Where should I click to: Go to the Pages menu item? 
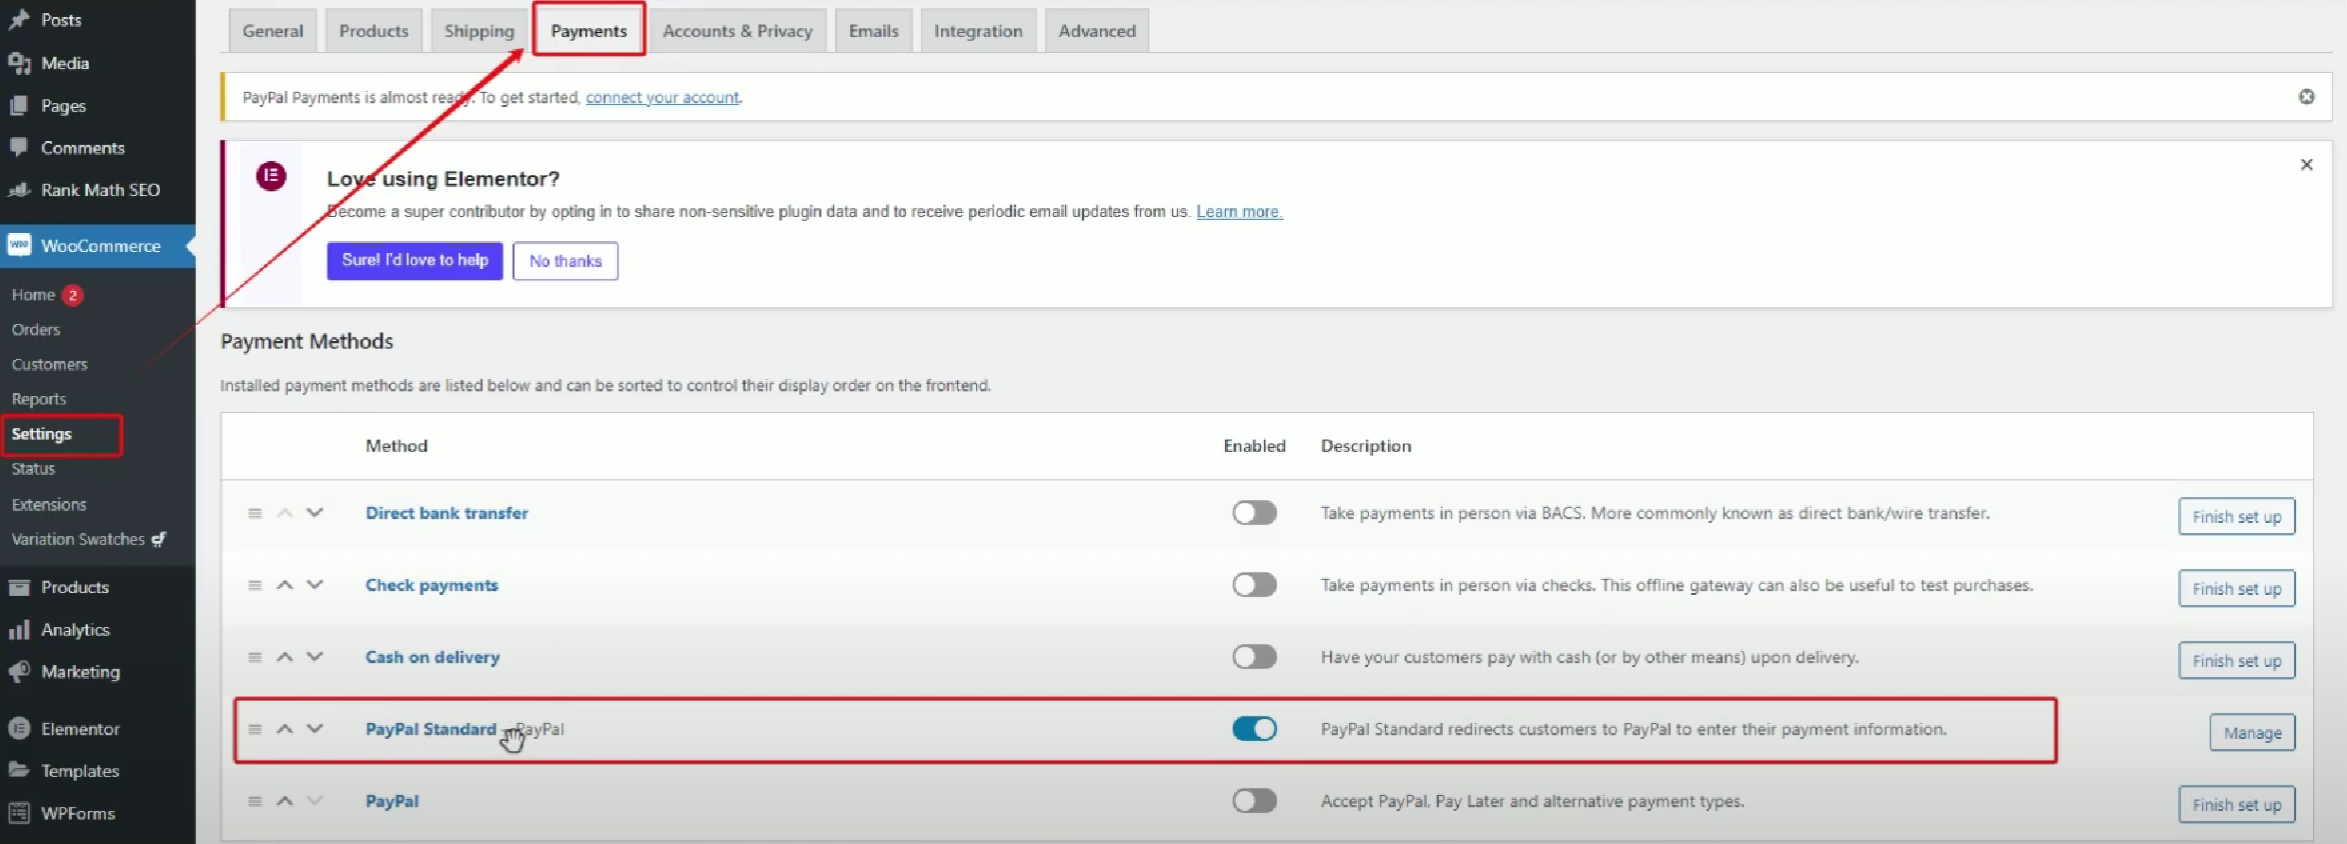pyautogui.click(x=97, y=105)
